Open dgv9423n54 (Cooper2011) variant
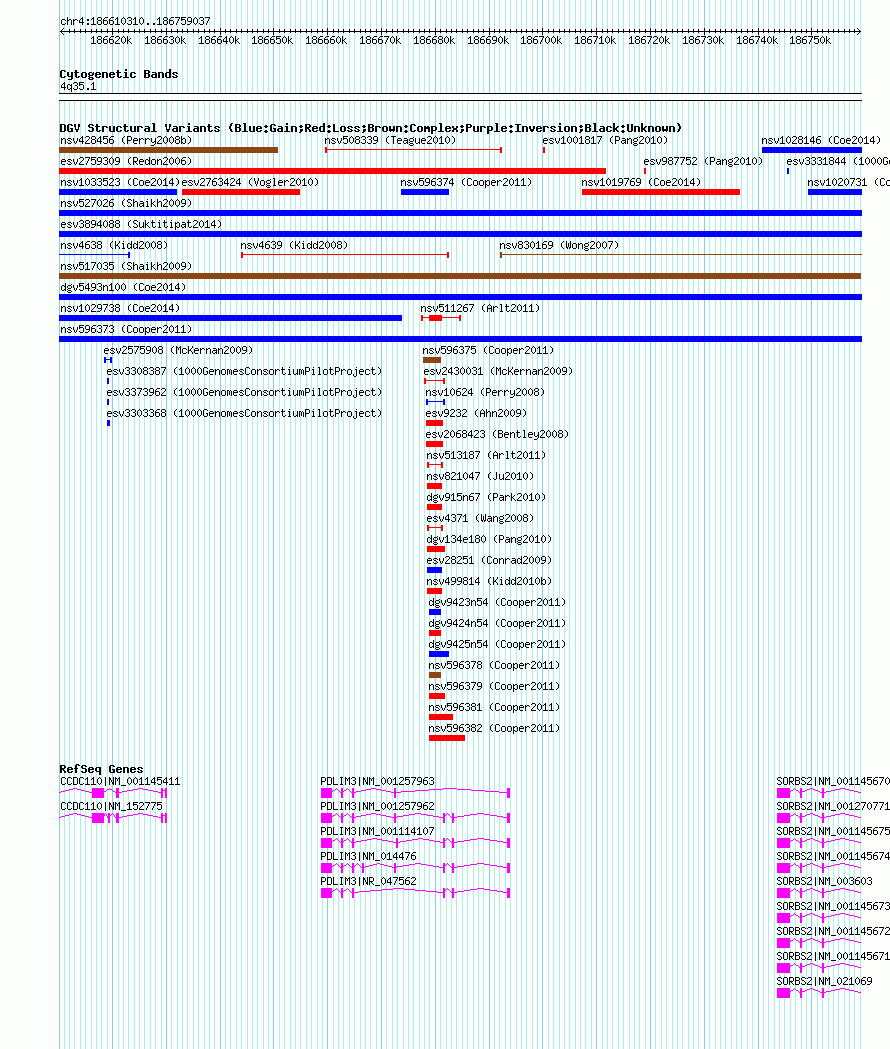The height and width of the screenshot is (1049, 890). click(x=497, y=602)
